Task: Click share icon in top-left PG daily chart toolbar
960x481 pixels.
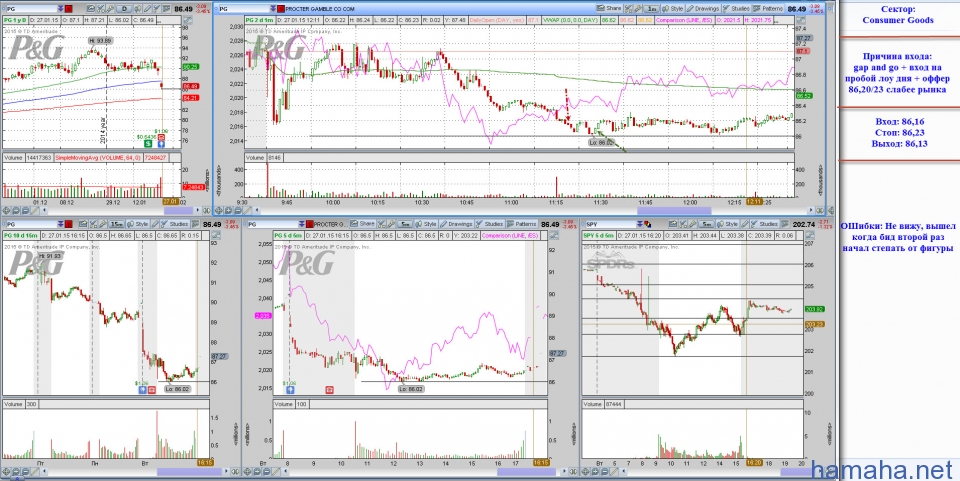Action: tap(91, 9)
